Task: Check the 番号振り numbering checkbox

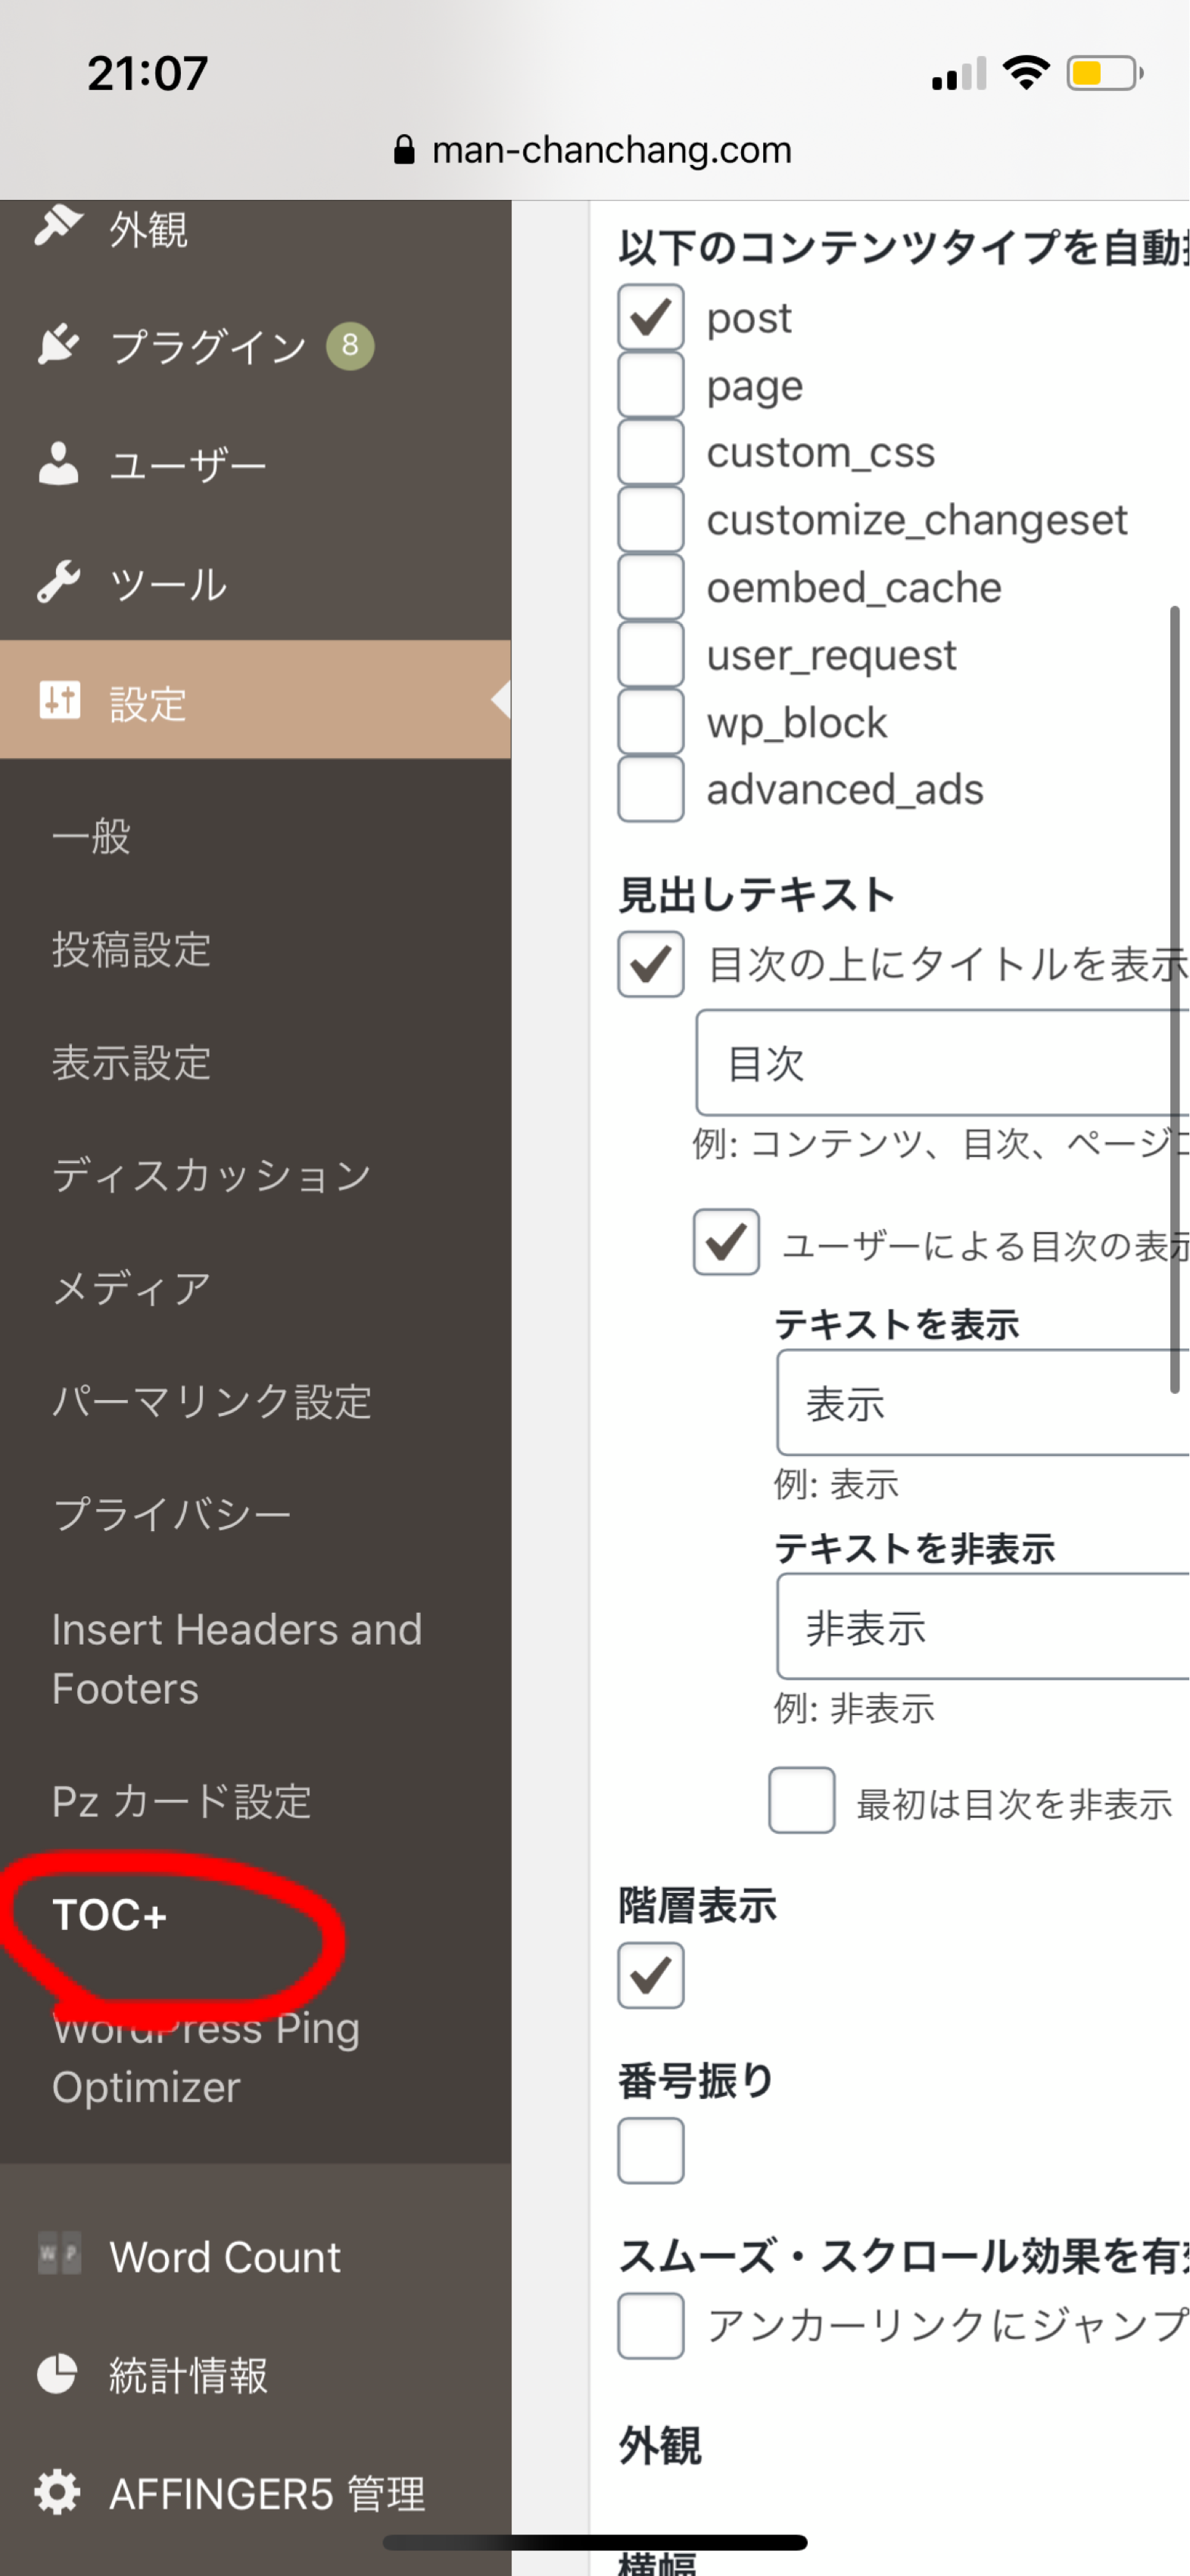Action: pyautogui.click(x=650, y=2150)
